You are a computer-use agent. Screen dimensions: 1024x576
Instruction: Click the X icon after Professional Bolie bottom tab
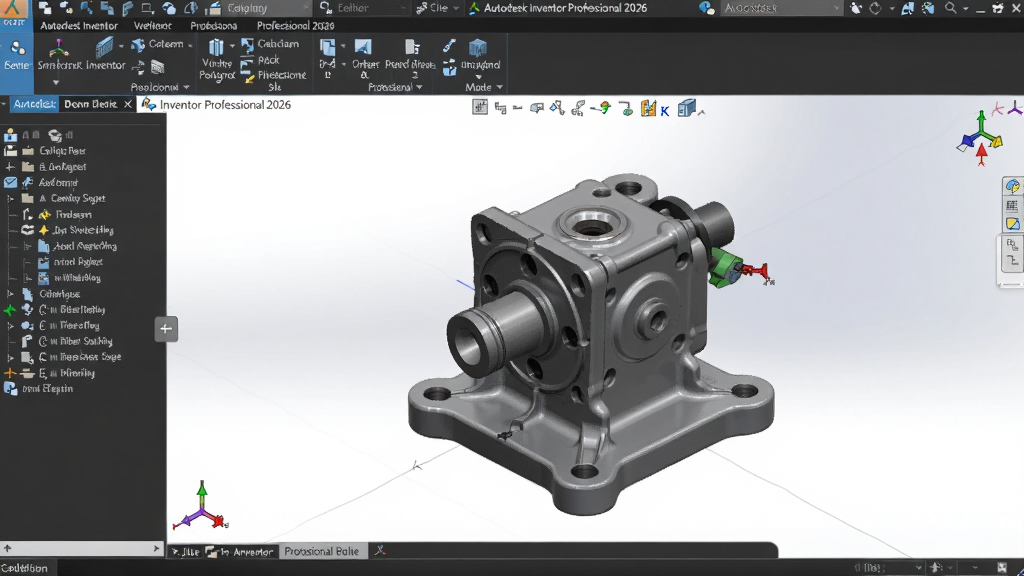379,551
